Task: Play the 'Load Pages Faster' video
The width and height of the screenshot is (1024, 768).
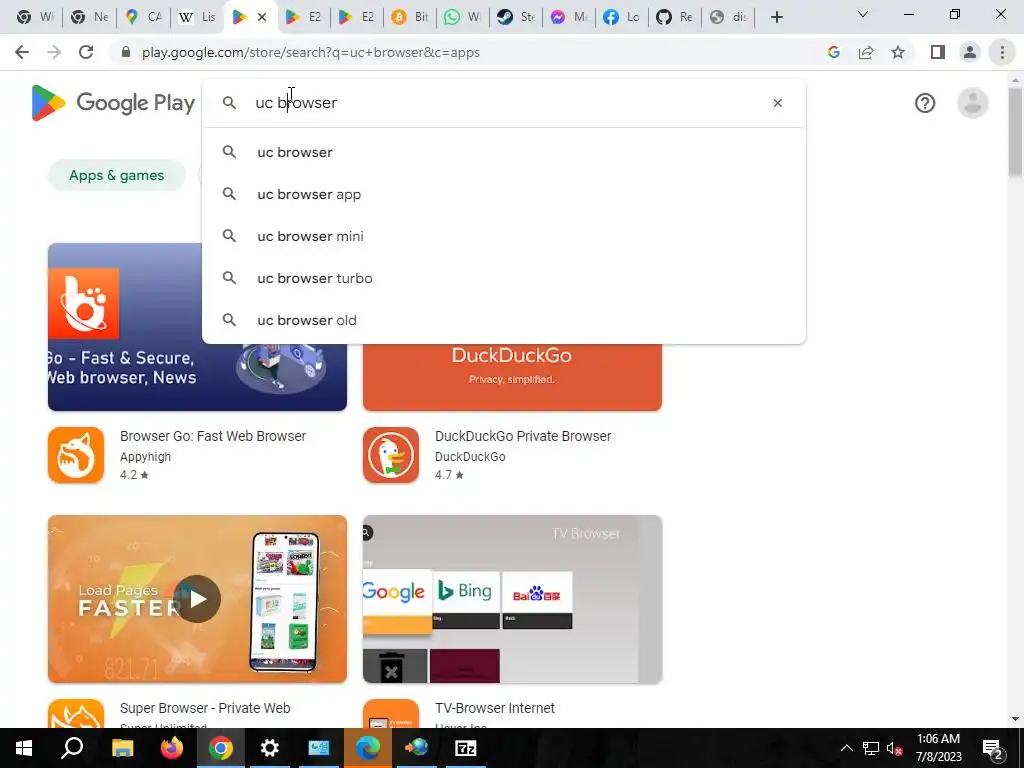Action: (197, 599)
